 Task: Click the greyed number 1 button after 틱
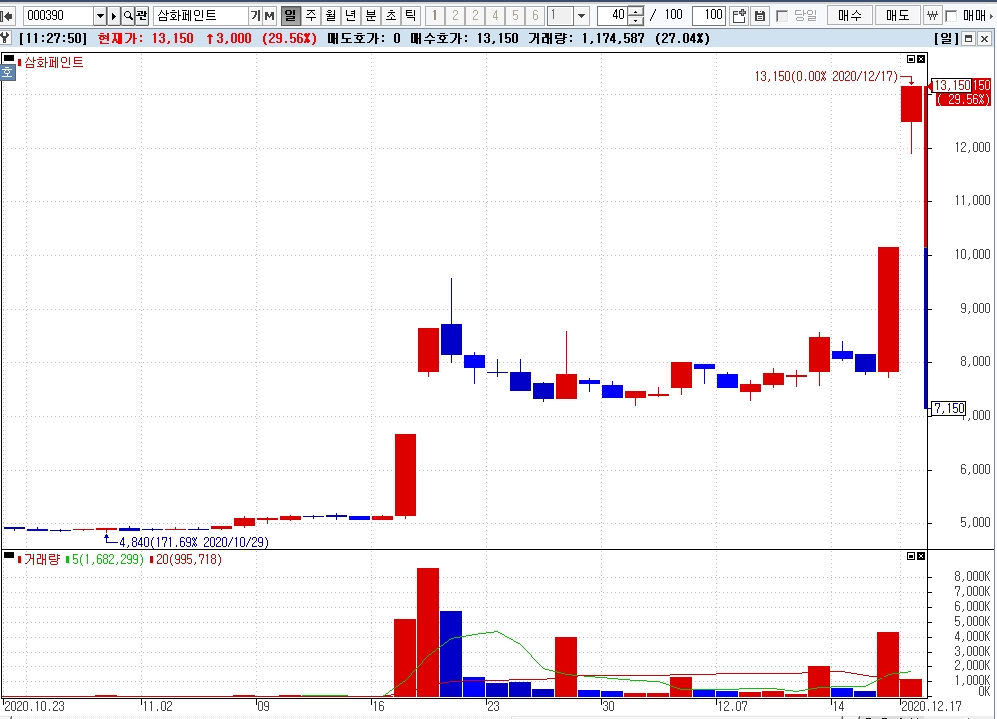pos(435,15)
